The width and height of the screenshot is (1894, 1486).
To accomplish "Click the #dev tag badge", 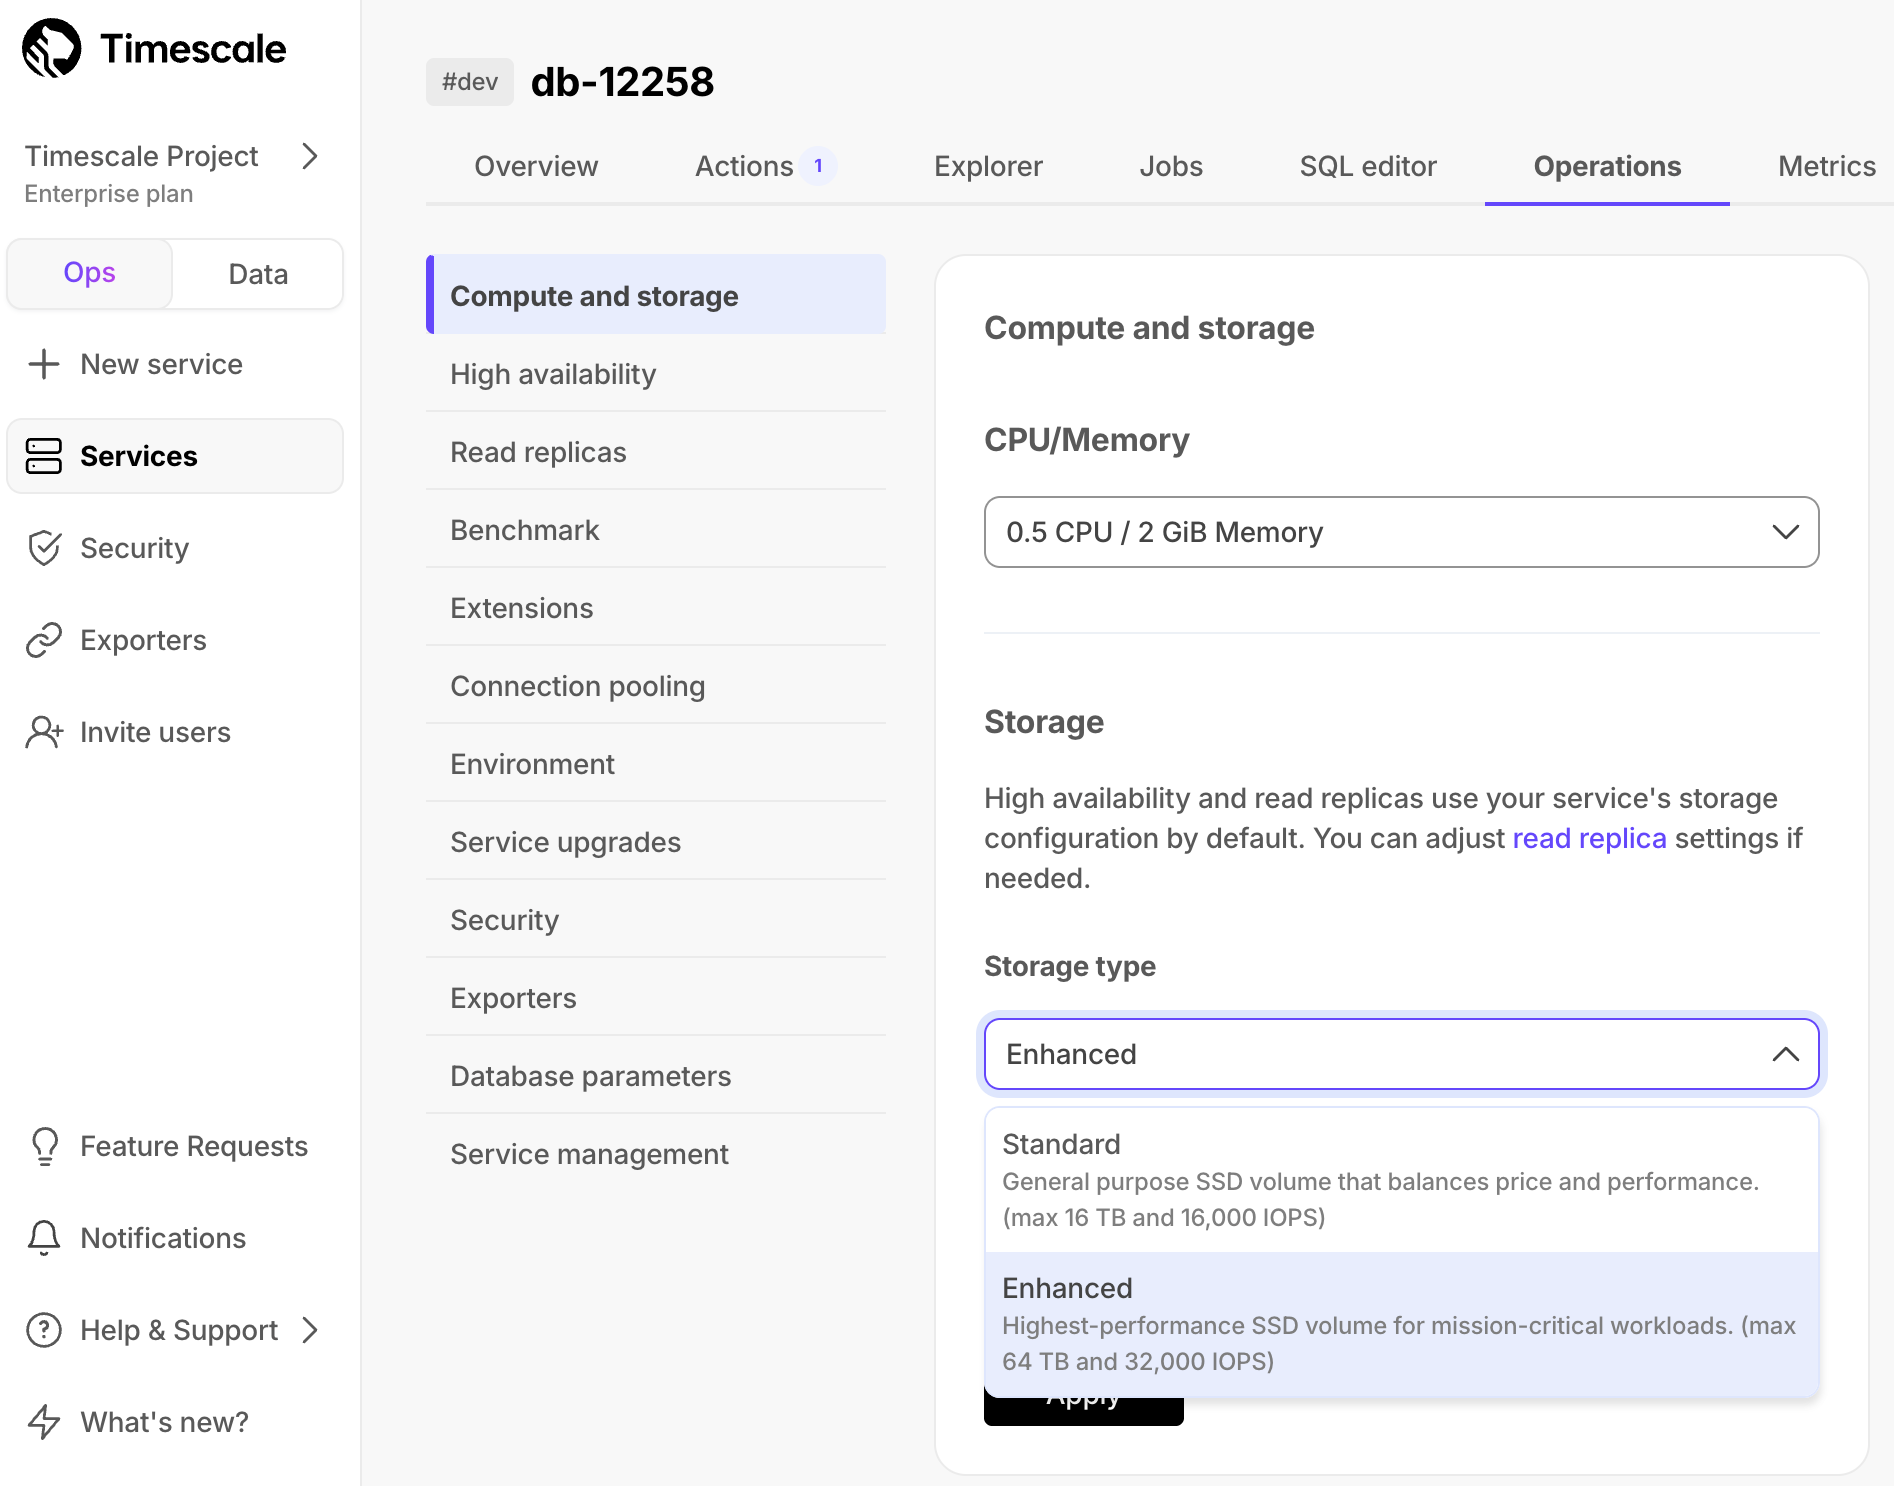I will pyautogui.click(x=470, y=82).
